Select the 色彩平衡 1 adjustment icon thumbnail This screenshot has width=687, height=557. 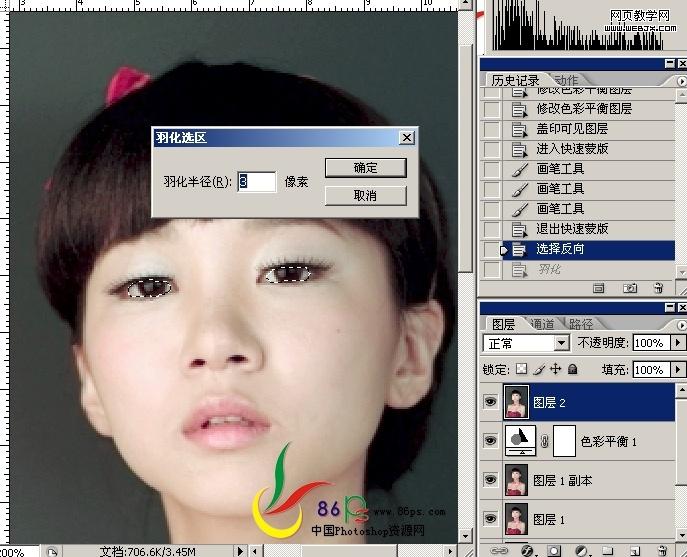520,440
